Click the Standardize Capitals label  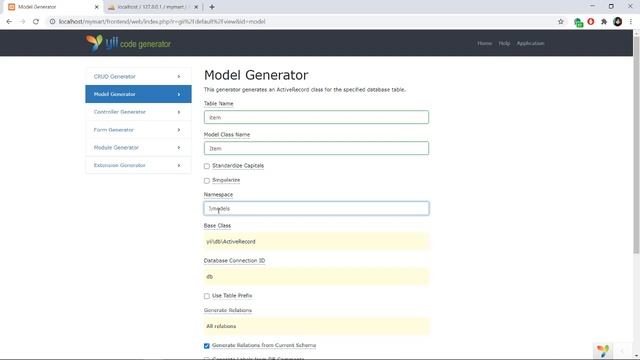click(238, 166)
